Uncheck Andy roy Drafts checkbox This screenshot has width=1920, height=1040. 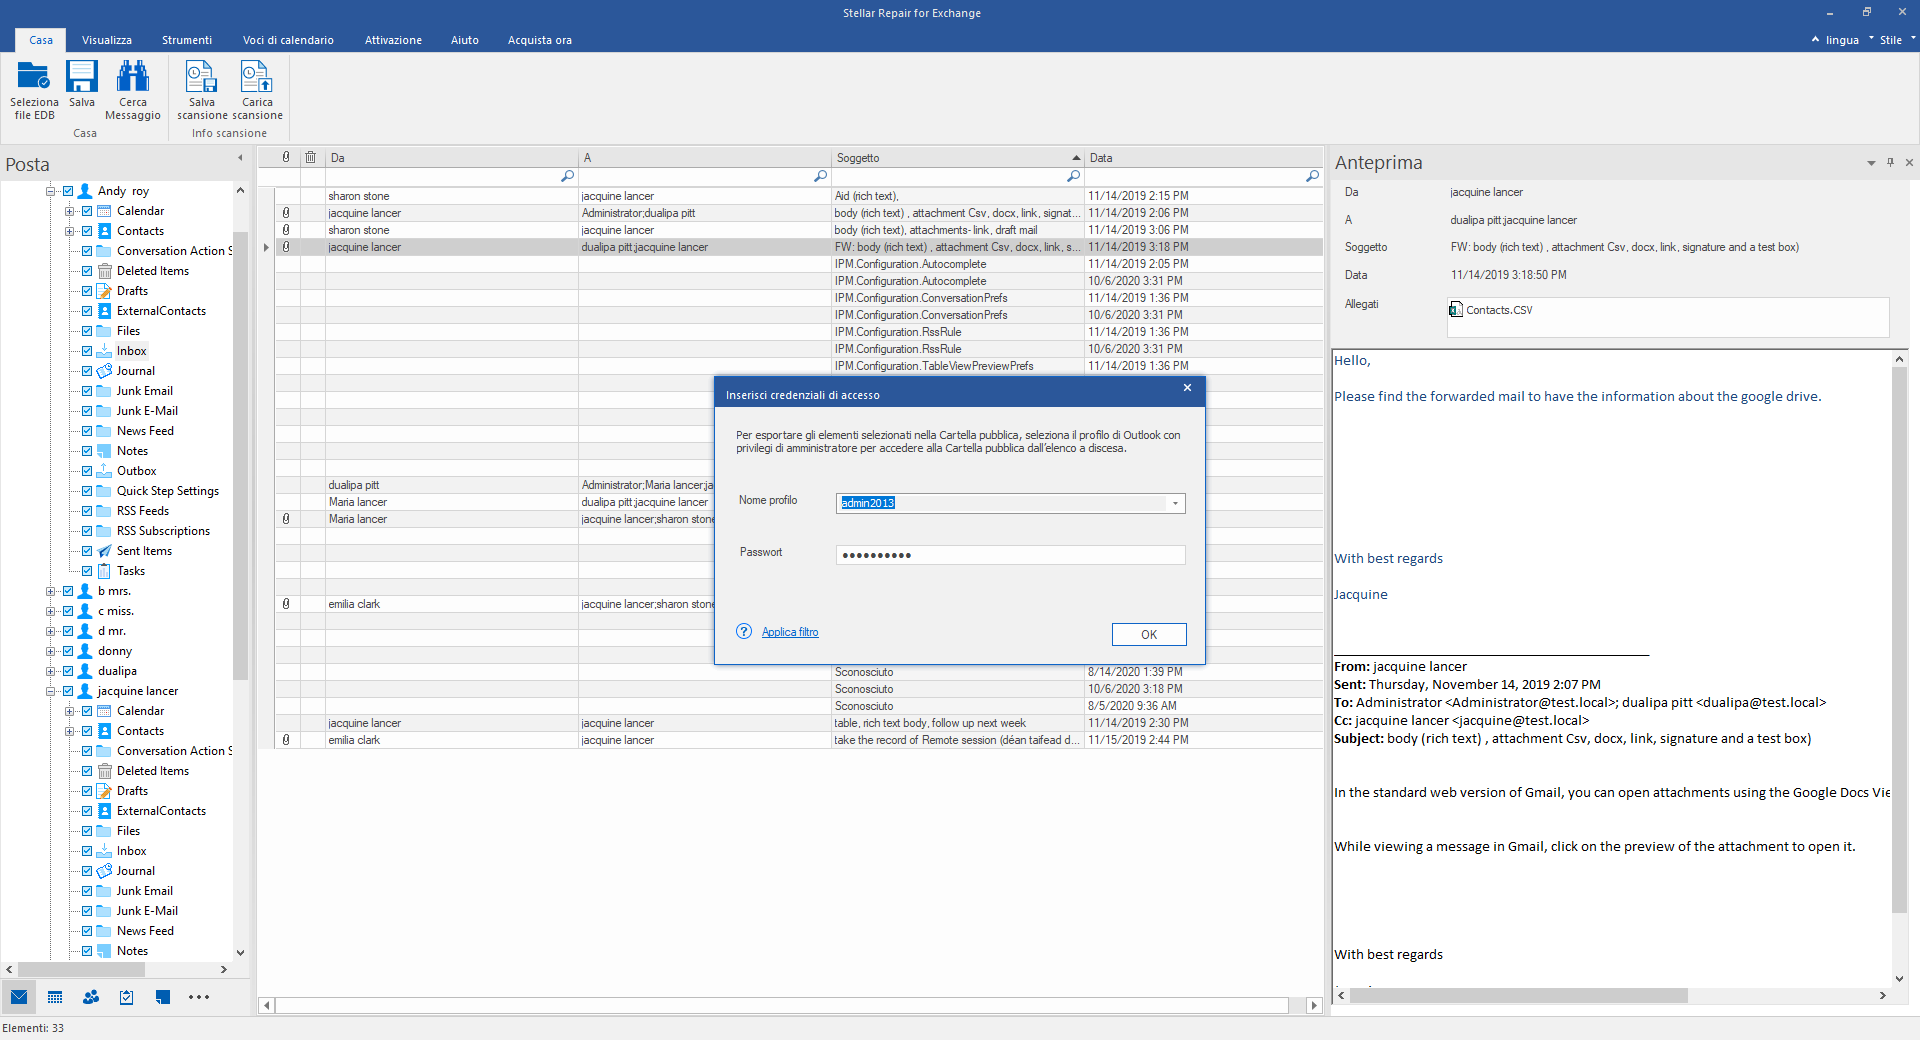[87, 291]
